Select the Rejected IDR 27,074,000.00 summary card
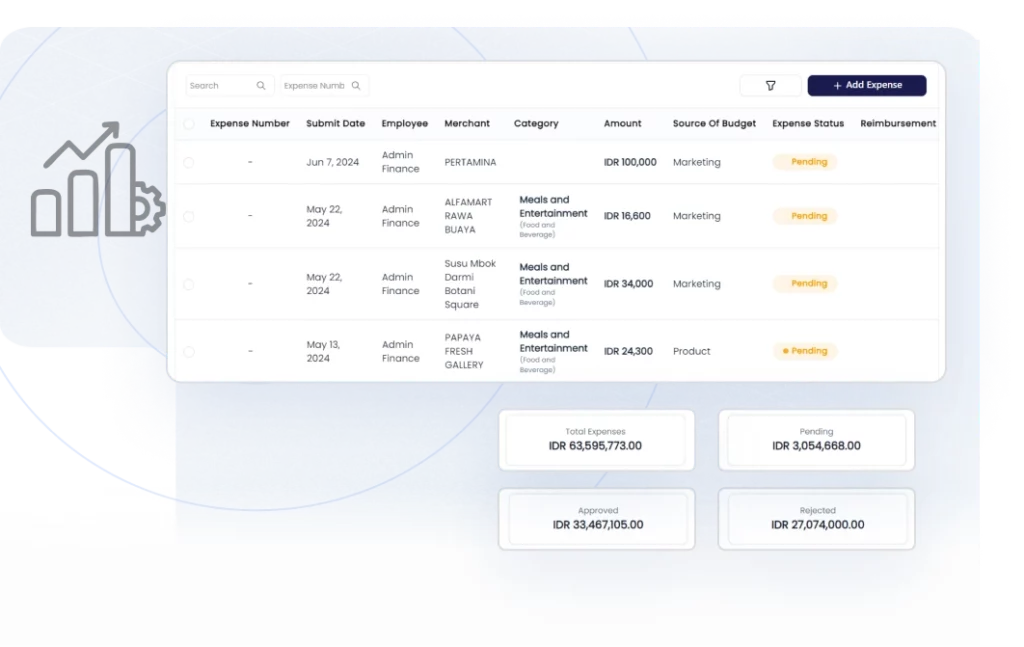The height and width of the screenshot is (647, 1024). 817,518
